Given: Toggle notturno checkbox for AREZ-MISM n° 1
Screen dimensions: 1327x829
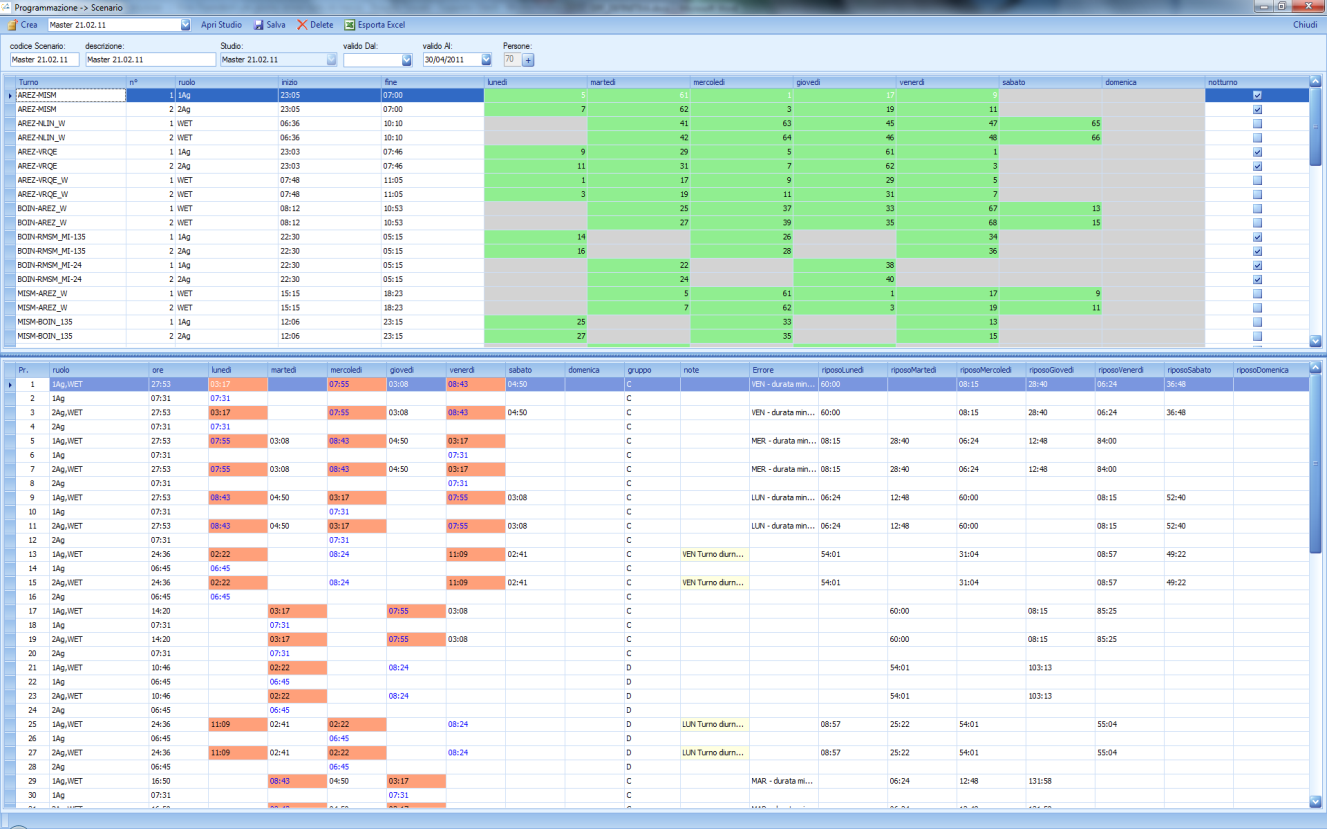Looking at the screenshot, I should [x=1257, y=95].
